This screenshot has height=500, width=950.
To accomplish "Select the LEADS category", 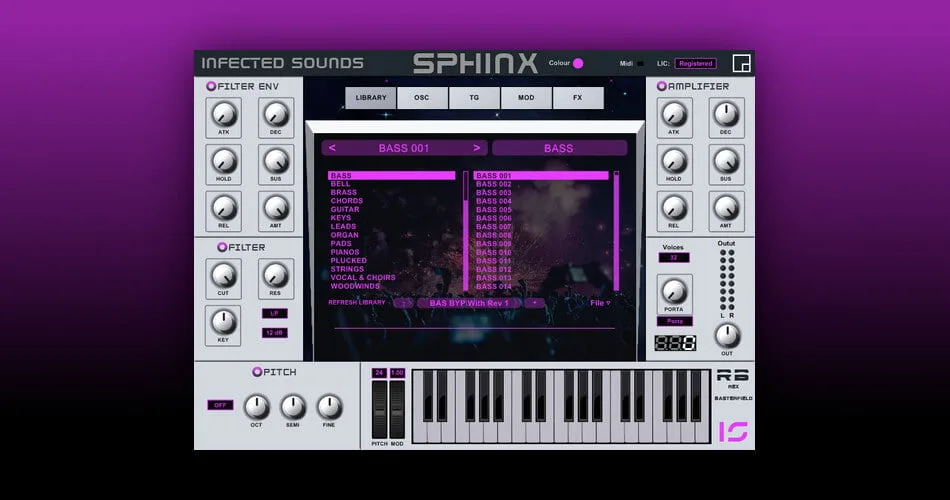I will (344, 226).
